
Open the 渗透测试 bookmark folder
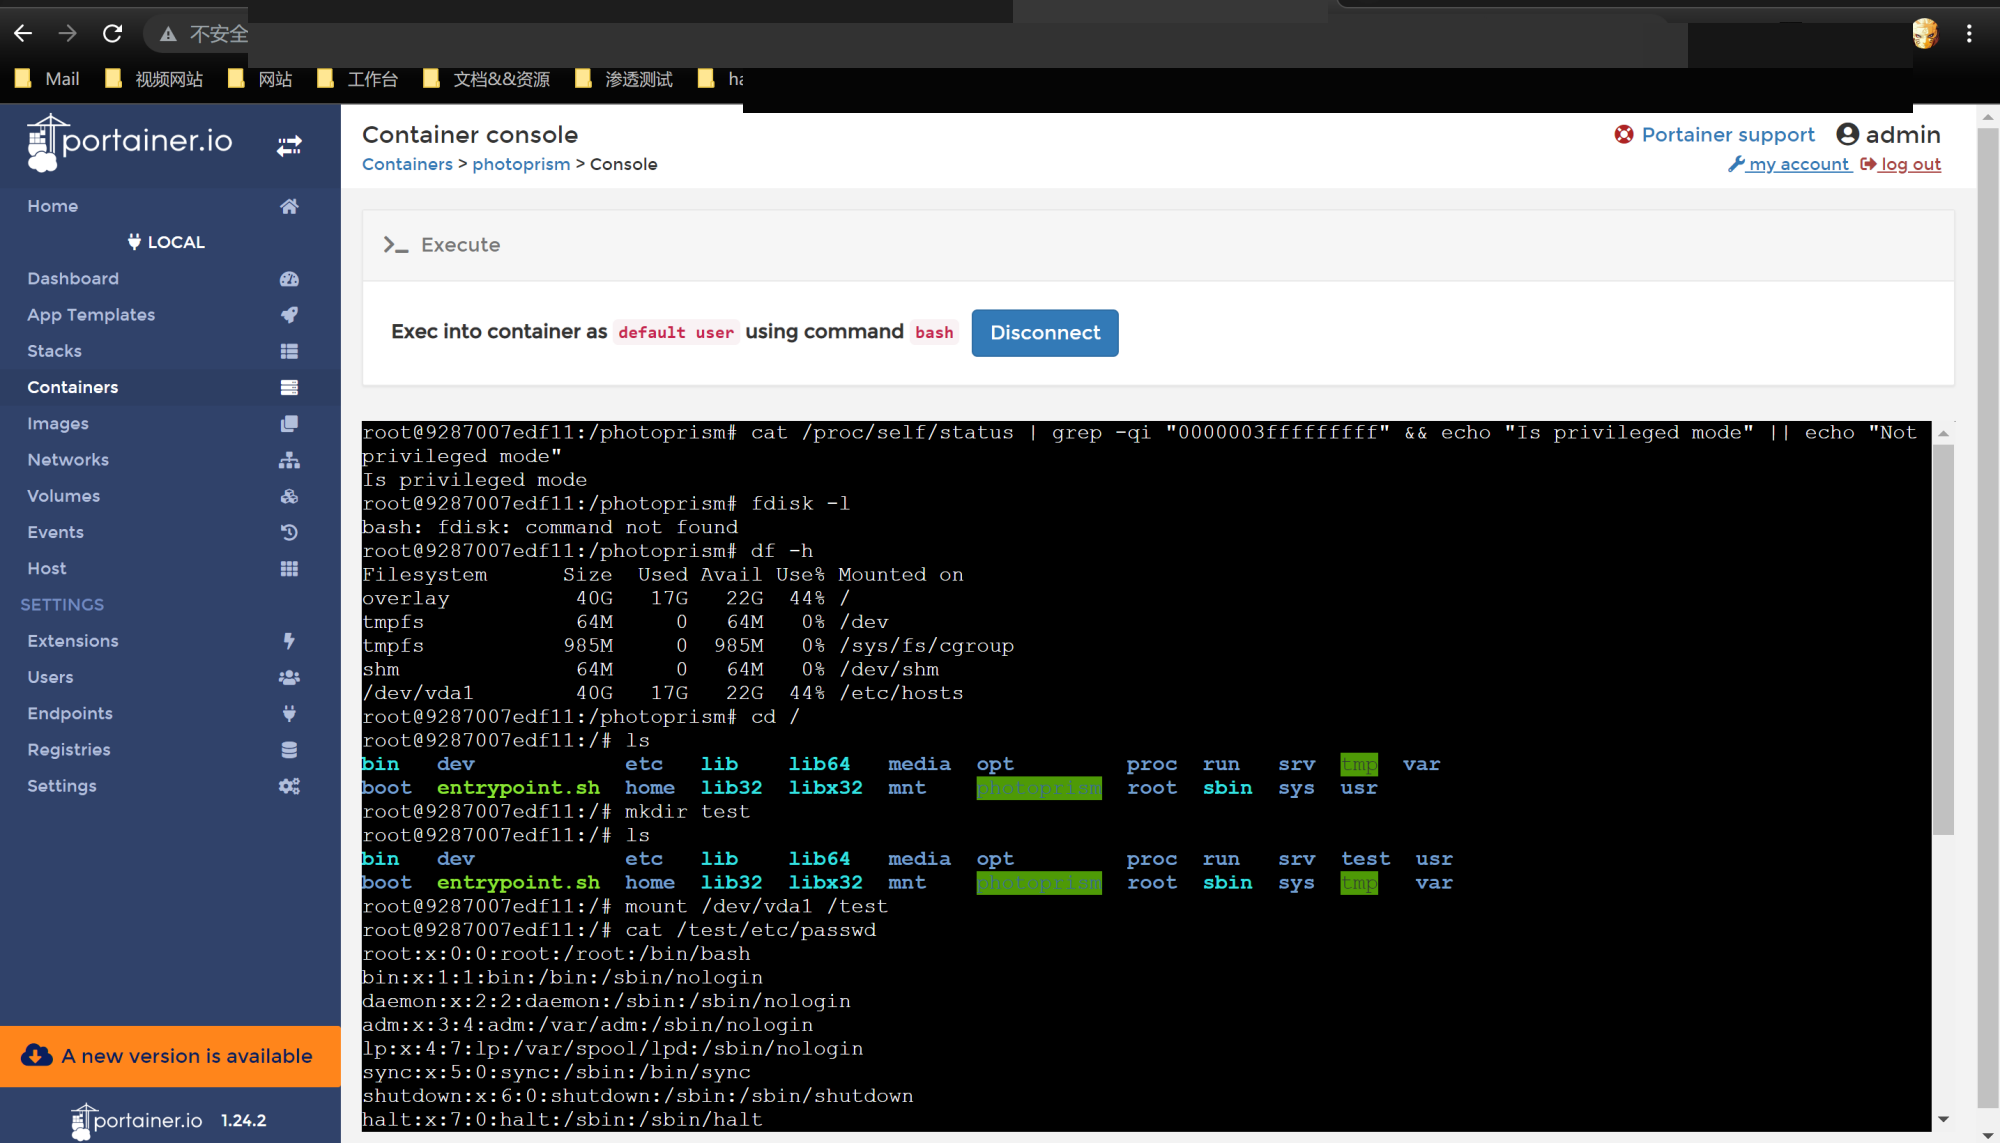(x=624, y=79)
